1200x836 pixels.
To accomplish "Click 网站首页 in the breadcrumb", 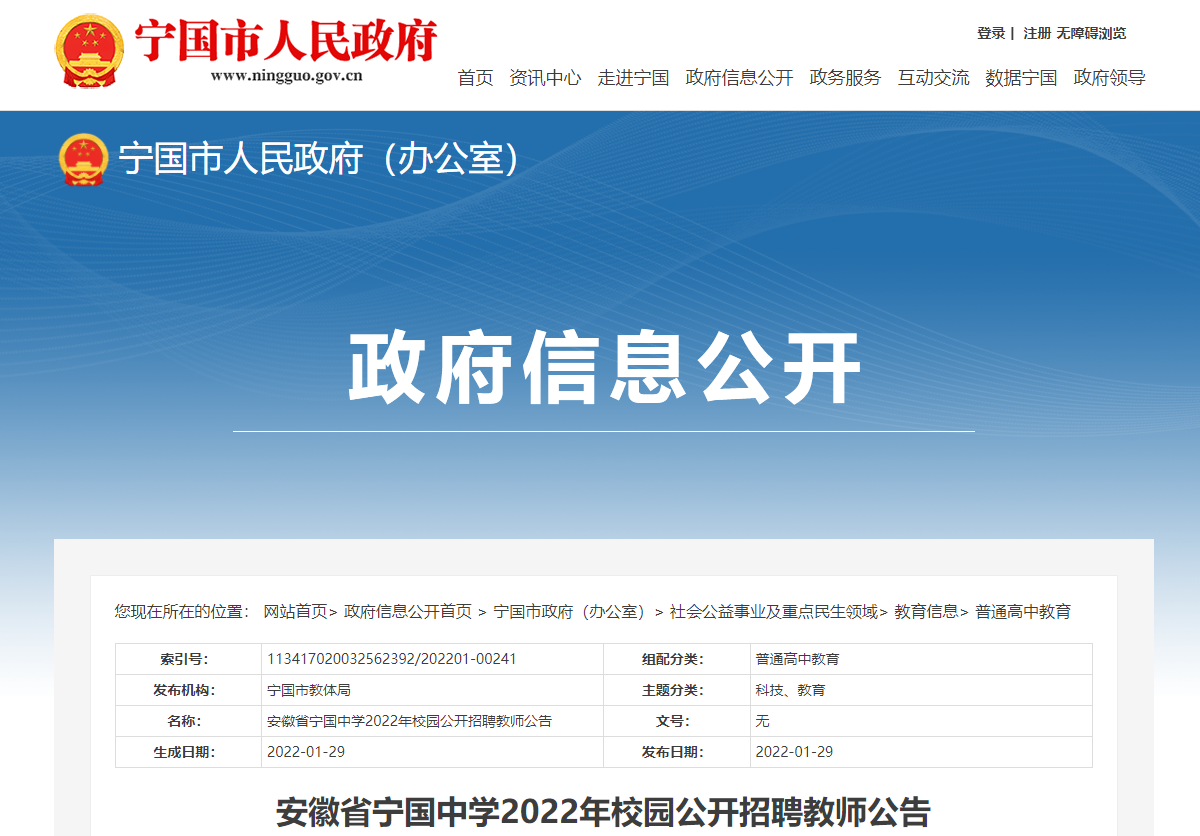I will [295, 611].
